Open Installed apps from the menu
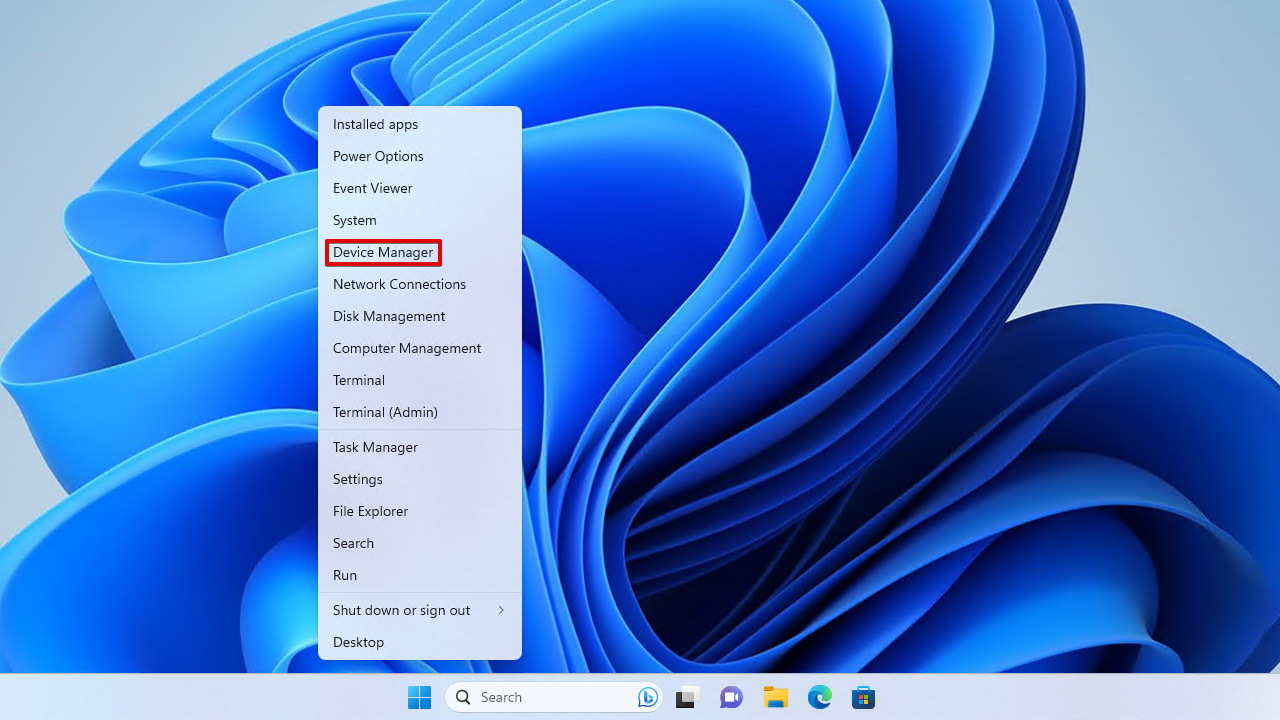The height and width of the screenshot is (720, 1280). click(375, 124)
